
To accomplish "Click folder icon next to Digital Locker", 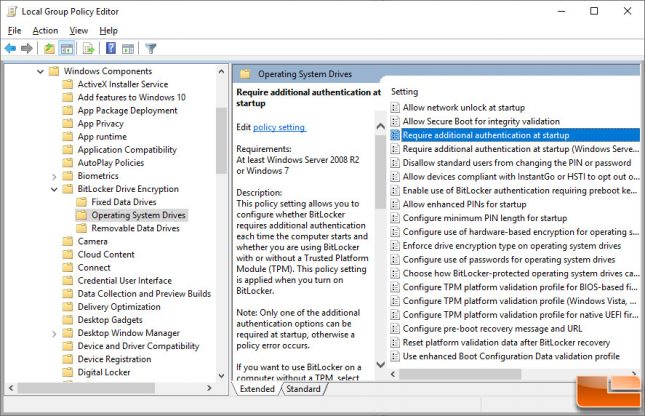I will (x=67, y=372).
